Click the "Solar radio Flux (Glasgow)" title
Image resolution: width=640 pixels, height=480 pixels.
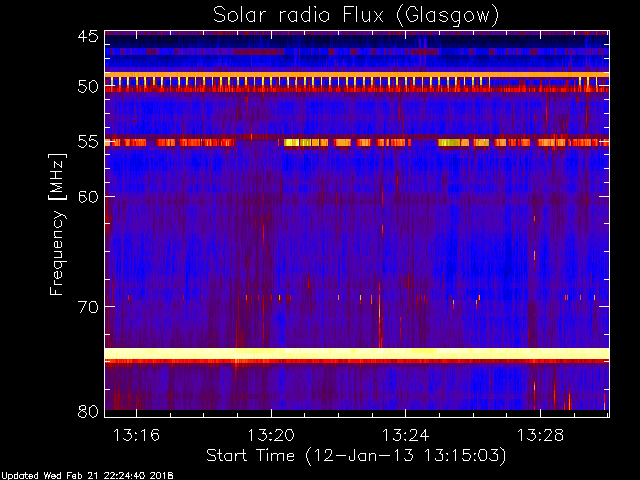tap(356, 16)
